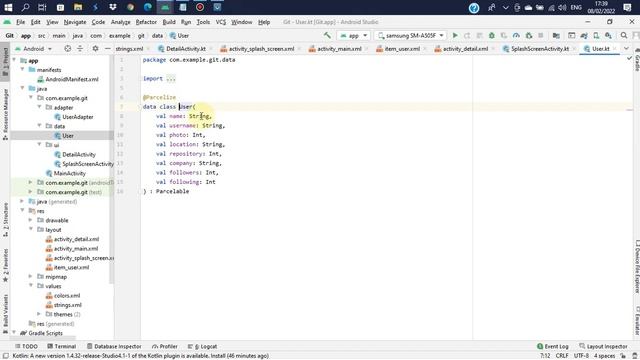The width and height of the screenshot is (640, 360).
Task: Click the Search Everywhere magnifier icon
Action: [x=624, y=36]
